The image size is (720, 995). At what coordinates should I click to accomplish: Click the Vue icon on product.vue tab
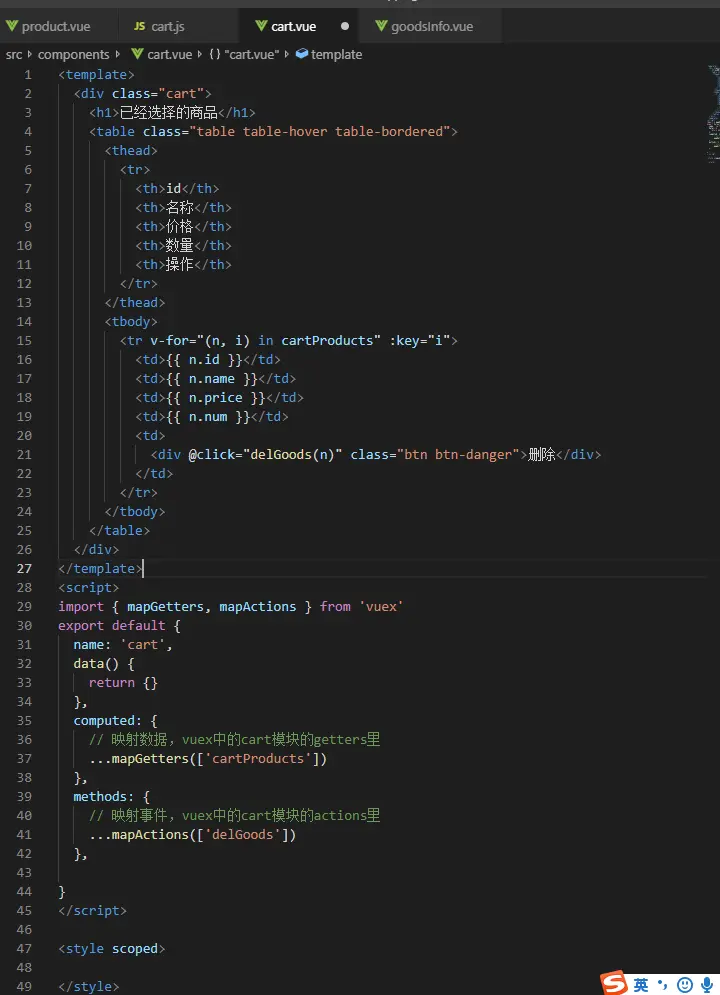click(11, 26)
